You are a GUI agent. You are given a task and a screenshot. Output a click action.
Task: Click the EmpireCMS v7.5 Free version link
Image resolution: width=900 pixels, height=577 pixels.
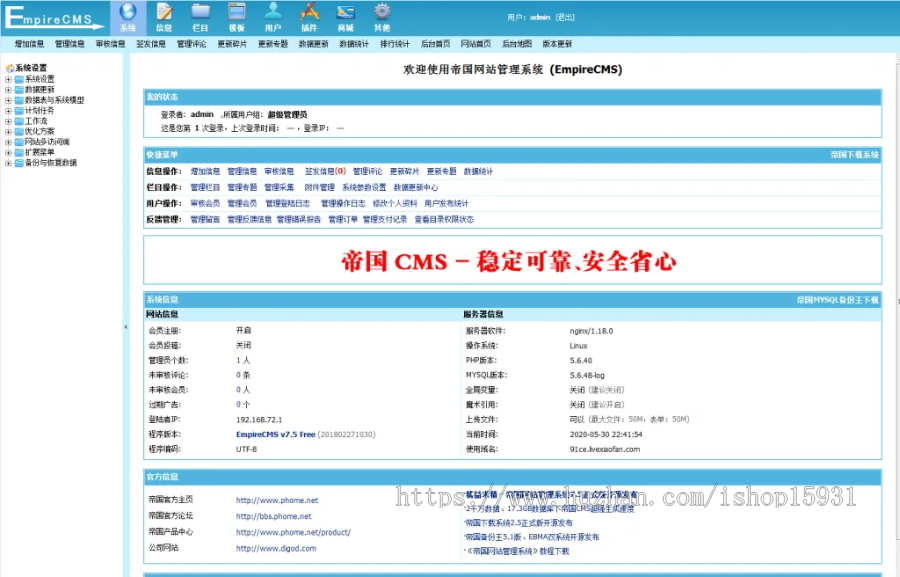[276, 435]
